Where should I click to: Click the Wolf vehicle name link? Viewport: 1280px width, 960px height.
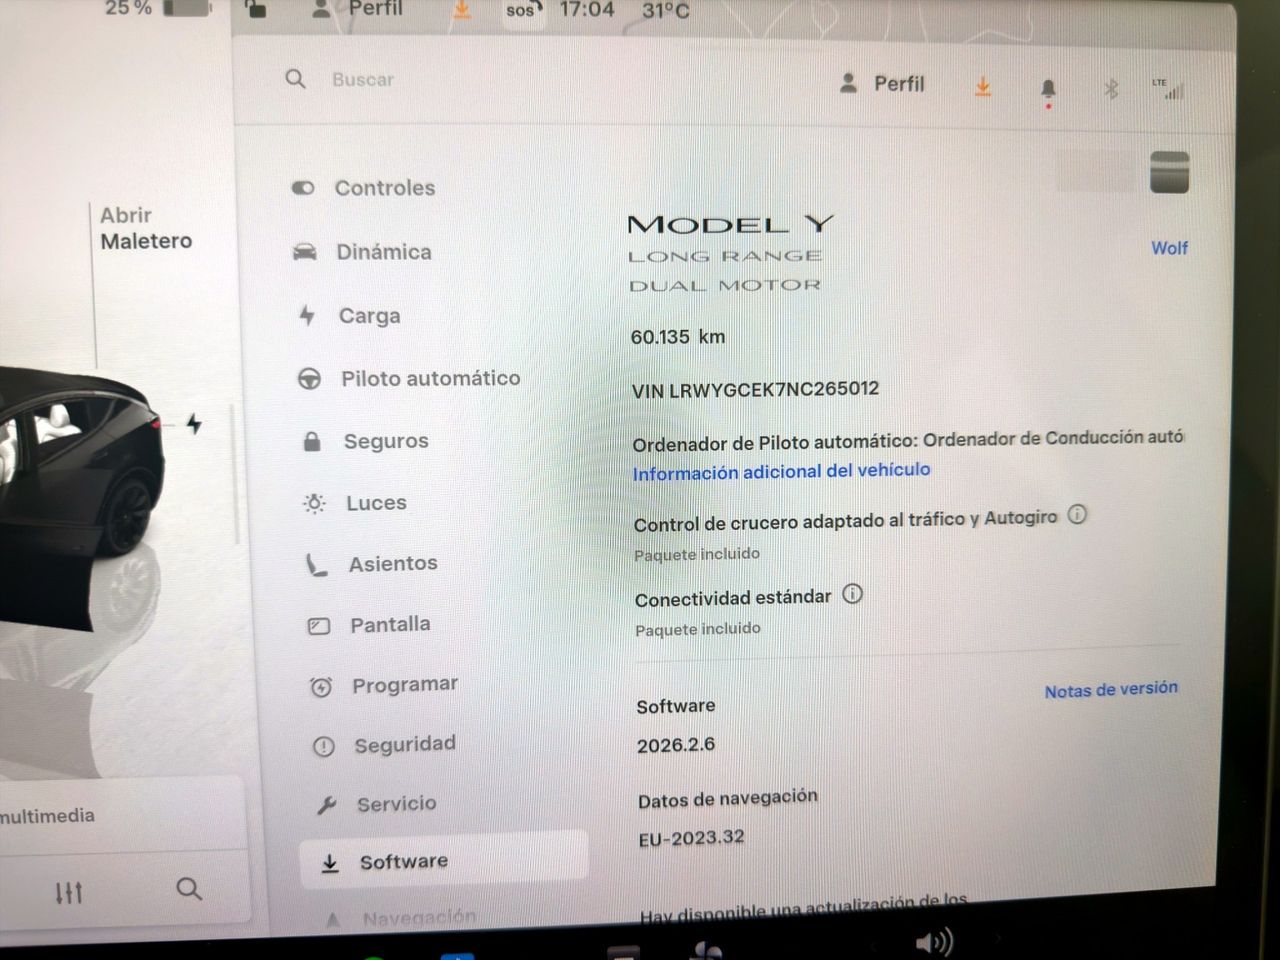coord(1169,248)
